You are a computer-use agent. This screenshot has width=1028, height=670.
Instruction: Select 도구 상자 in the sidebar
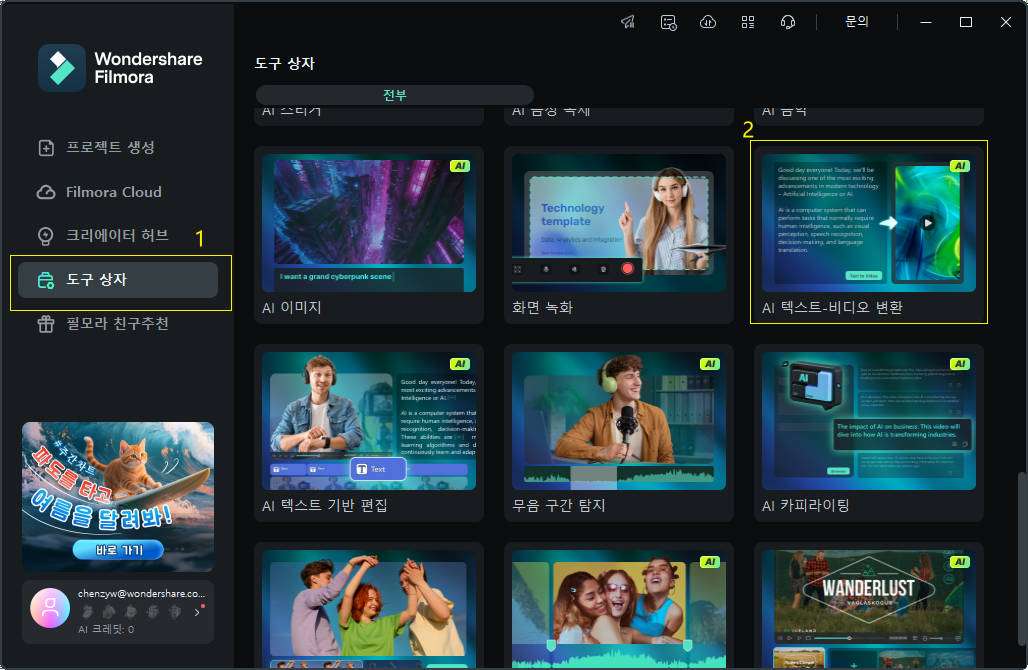pyautogui.click(x=118, y=280)
